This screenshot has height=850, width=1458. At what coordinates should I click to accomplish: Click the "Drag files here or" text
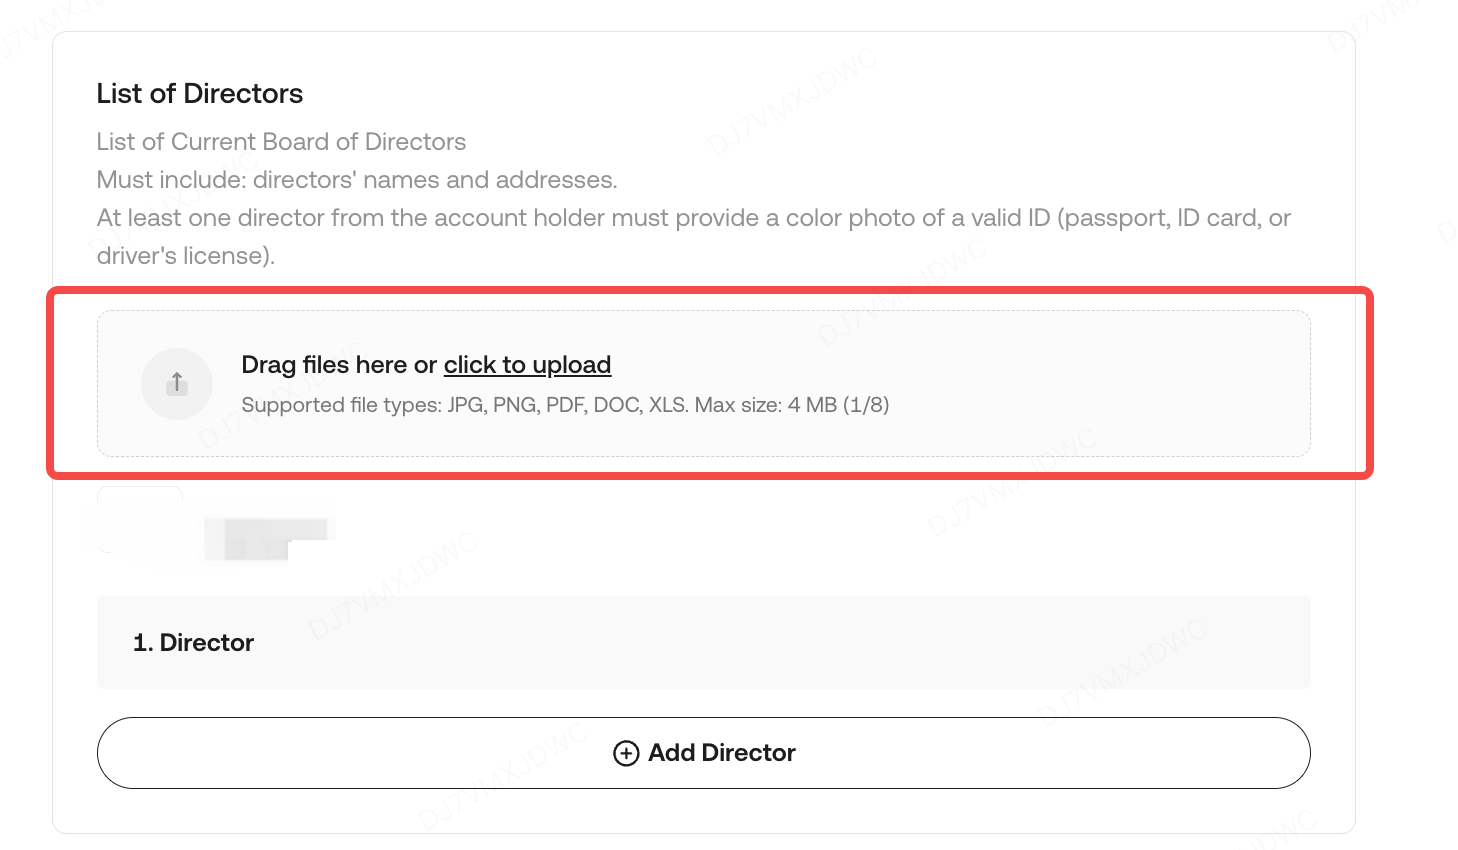tap(339, 365)
